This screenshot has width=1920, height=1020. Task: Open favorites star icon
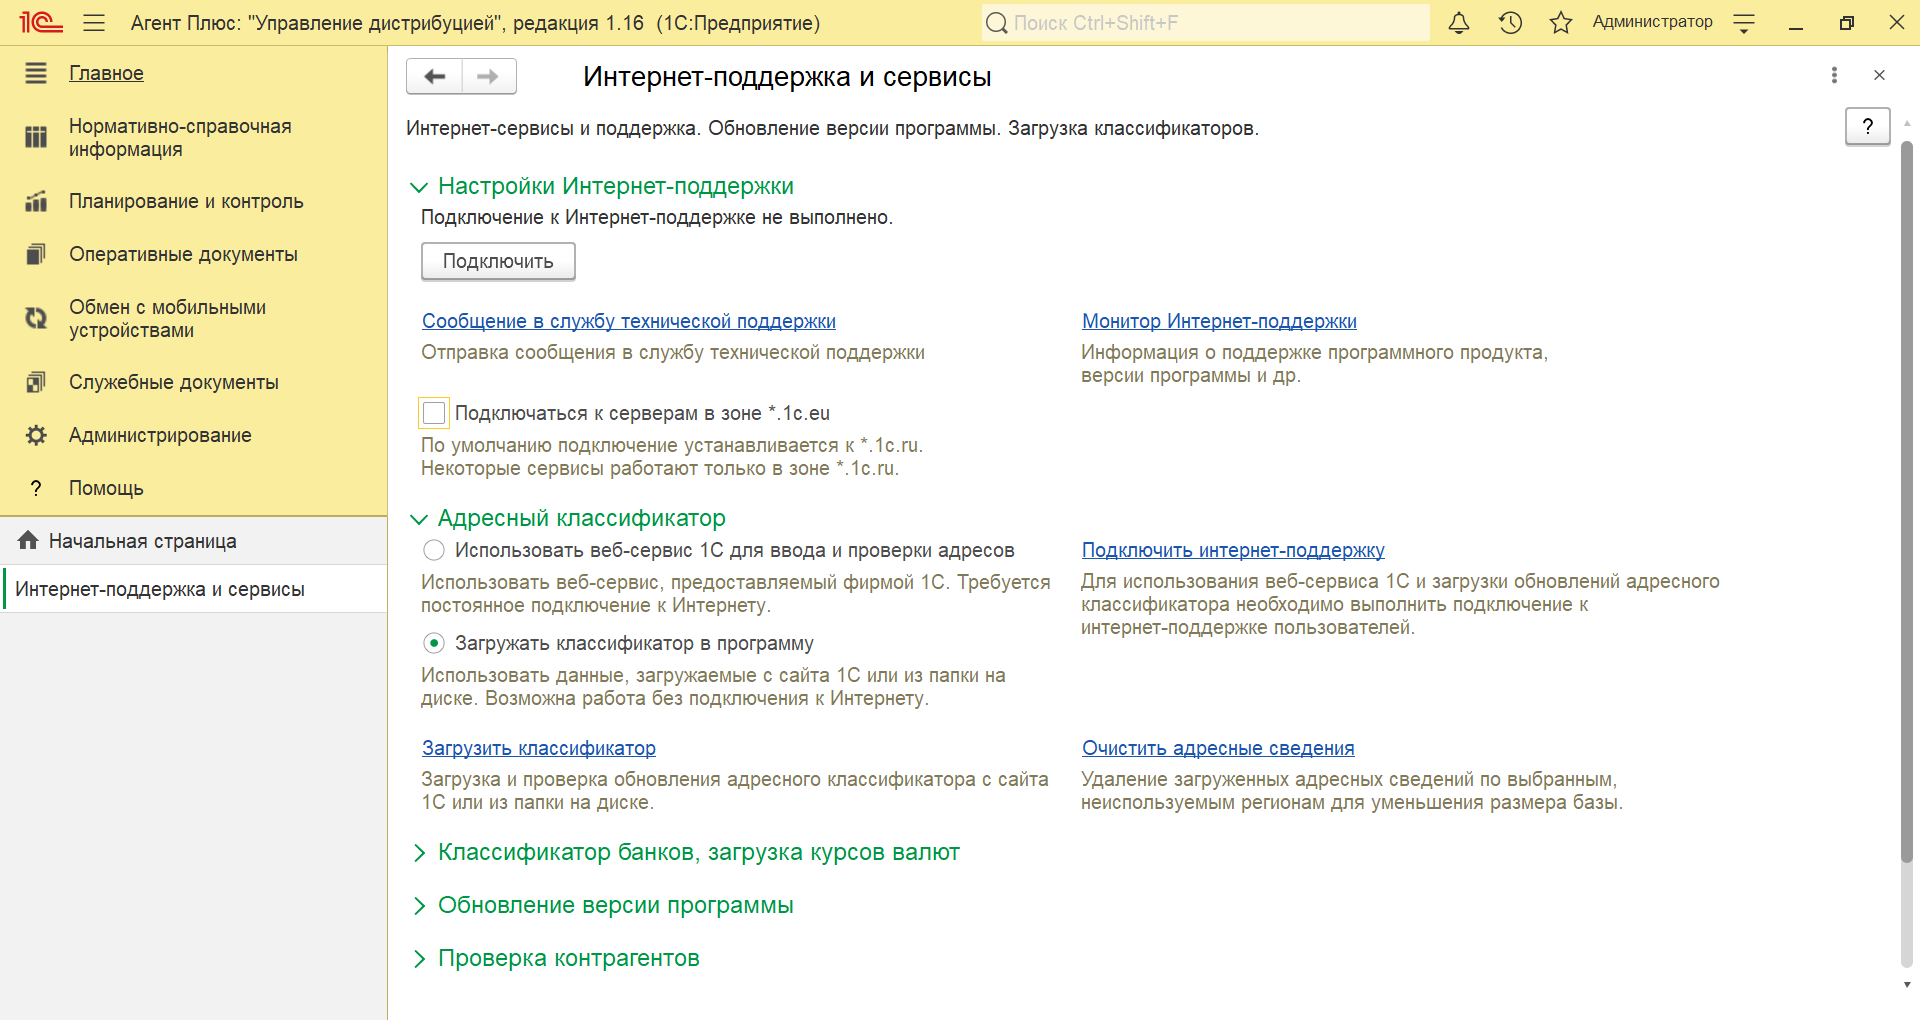(1561, 22)
